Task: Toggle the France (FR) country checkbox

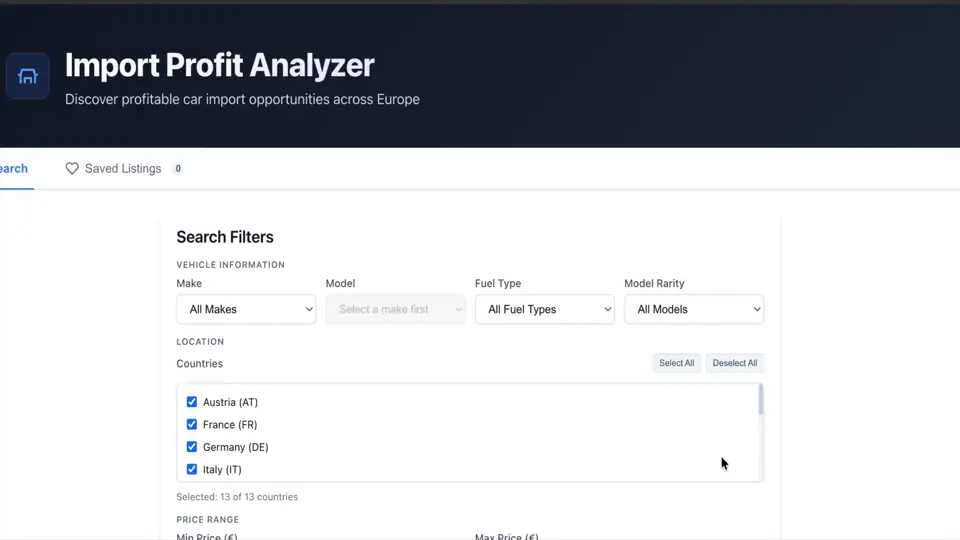Action: point(192,425)
